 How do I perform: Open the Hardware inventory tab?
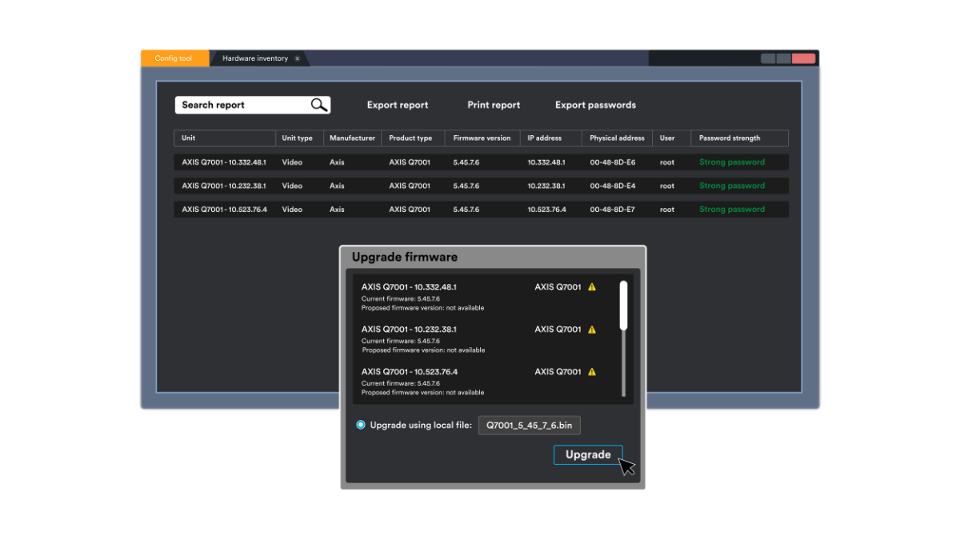tap(254, 59)
